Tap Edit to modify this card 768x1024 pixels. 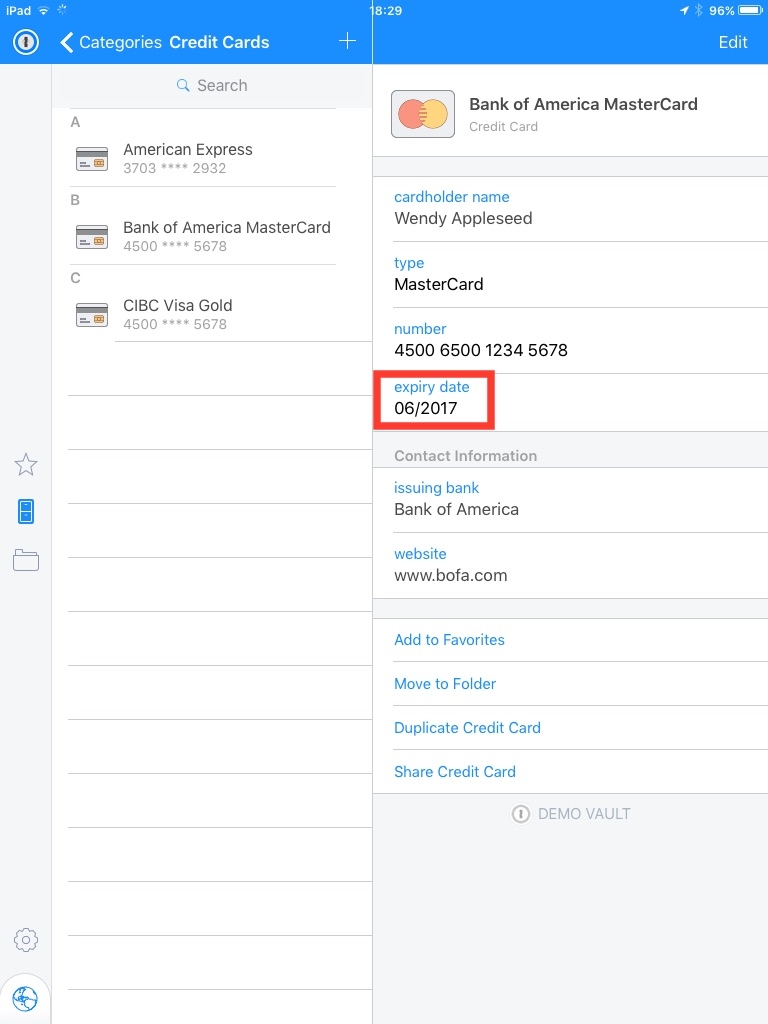pos(733,42)
